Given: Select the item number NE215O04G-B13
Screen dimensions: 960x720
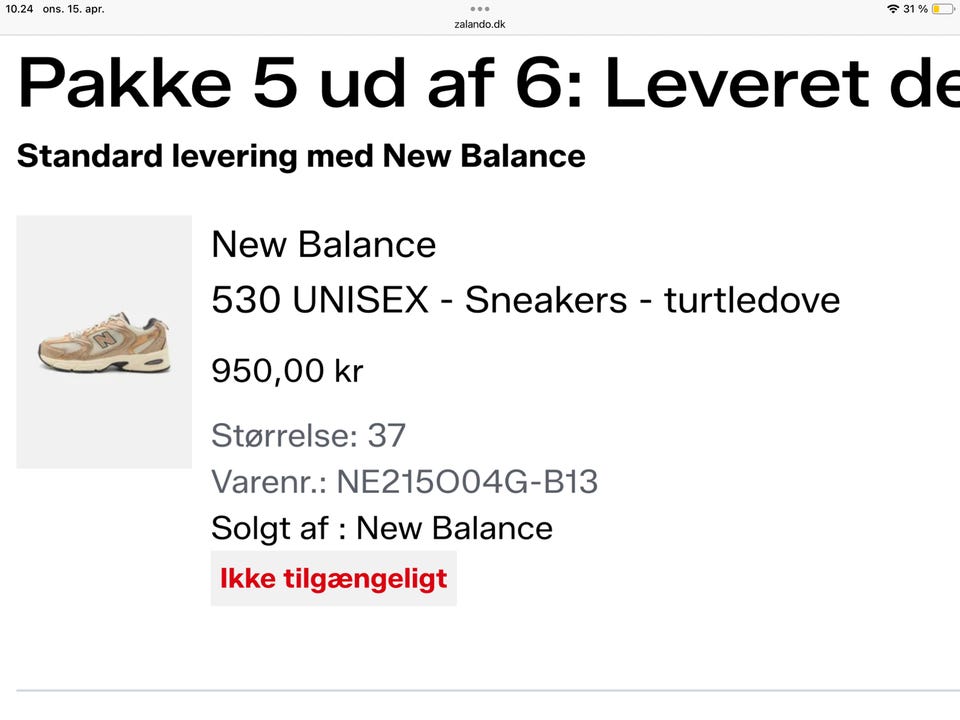Looking at the screenshot, I should pos(467,482).
